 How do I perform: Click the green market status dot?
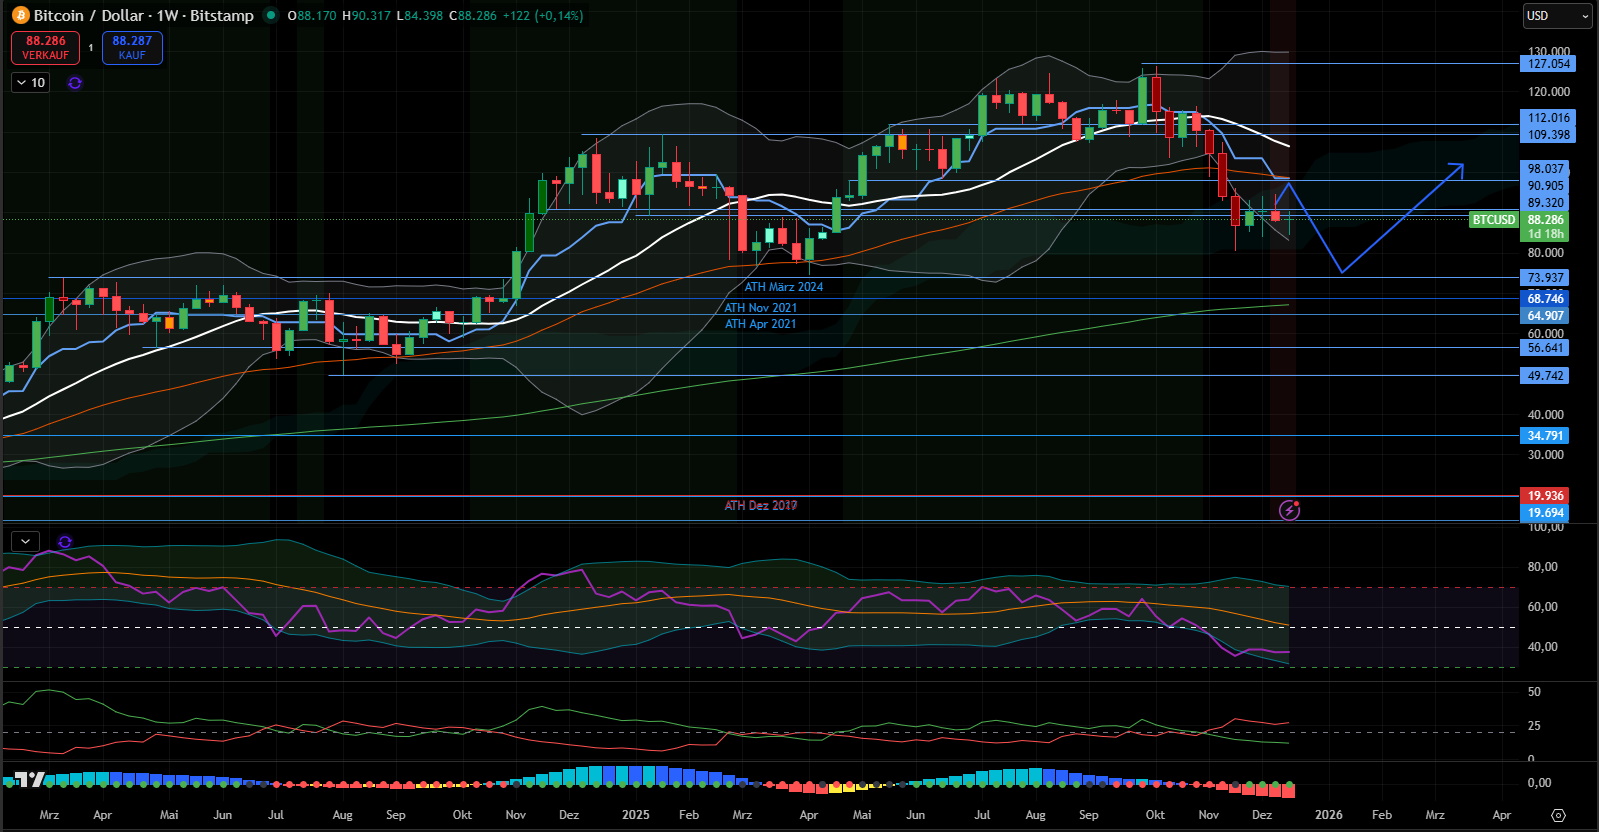coord(270,15)
